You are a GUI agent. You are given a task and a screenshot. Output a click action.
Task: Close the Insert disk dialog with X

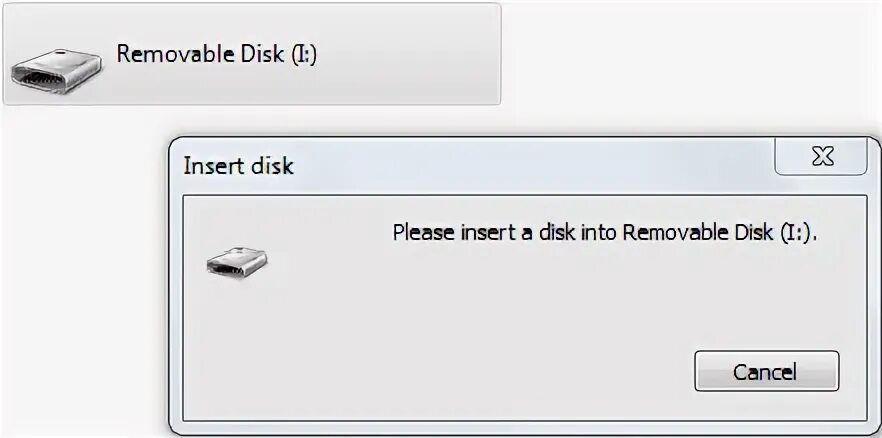pos(821,157)
